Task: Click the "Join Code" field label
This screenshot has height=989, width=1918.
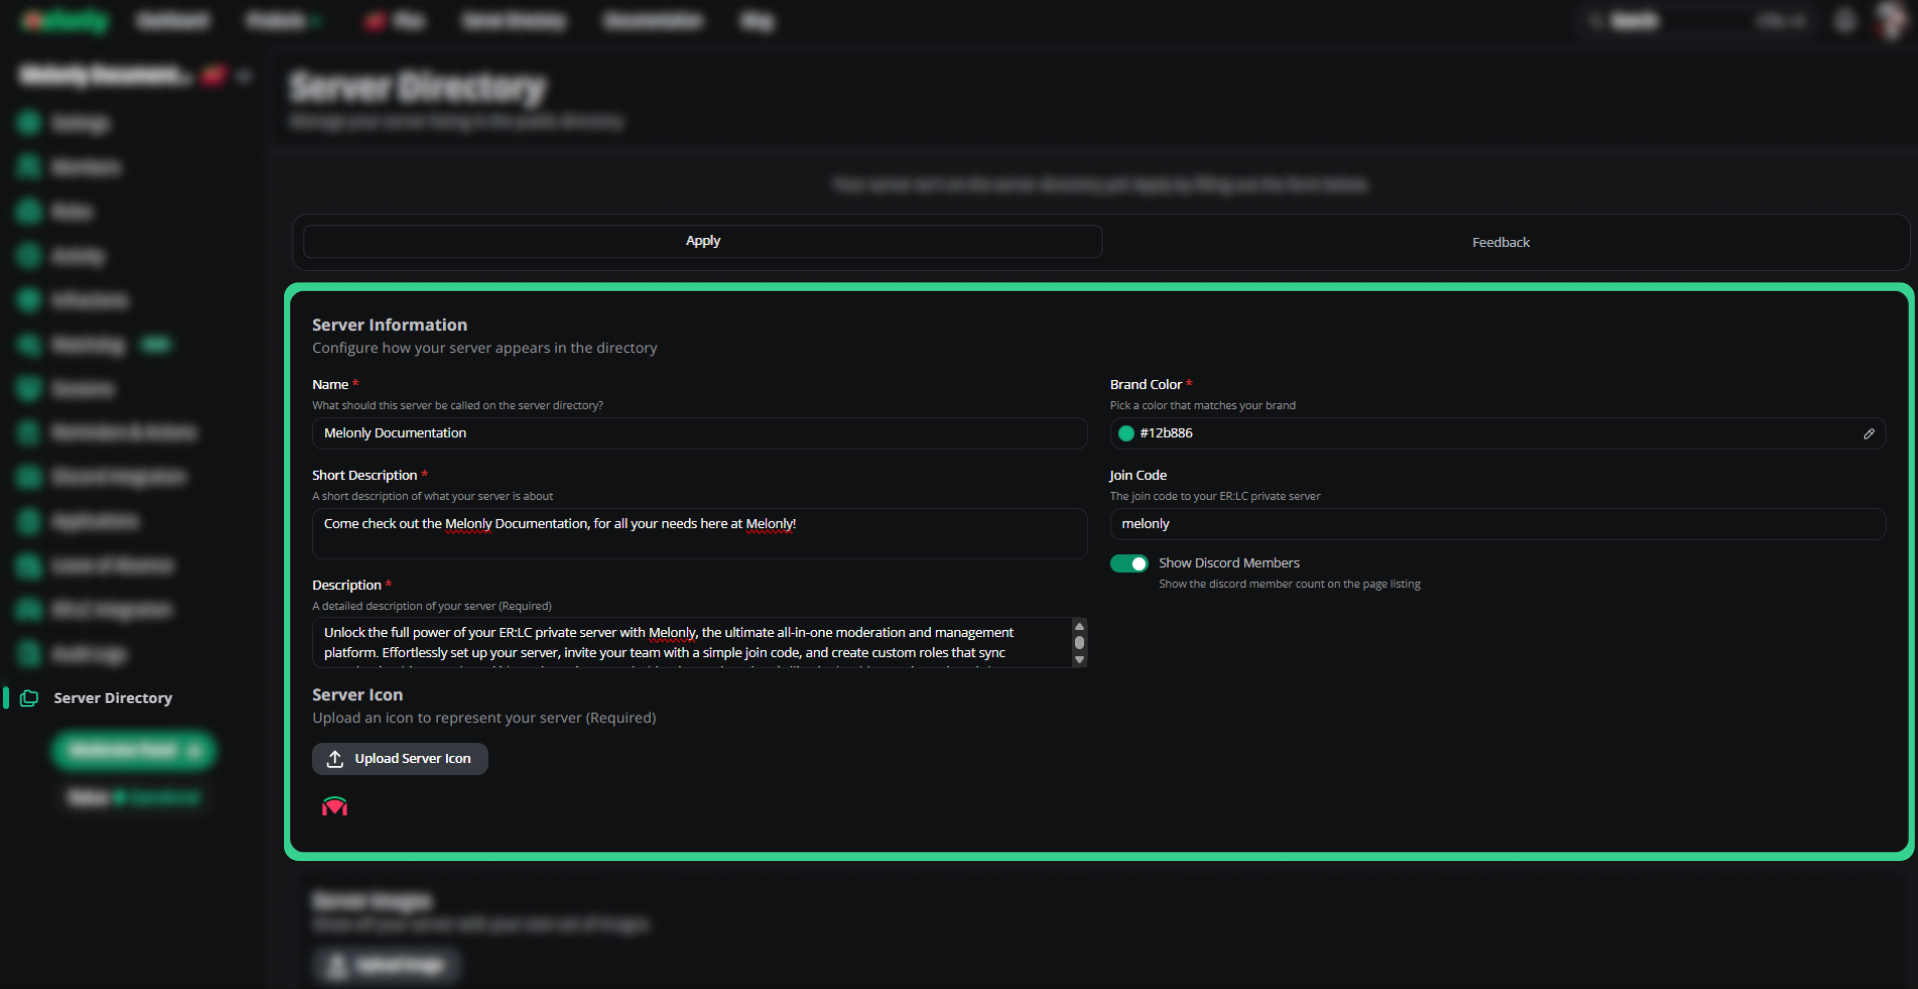Action: 1138,475
